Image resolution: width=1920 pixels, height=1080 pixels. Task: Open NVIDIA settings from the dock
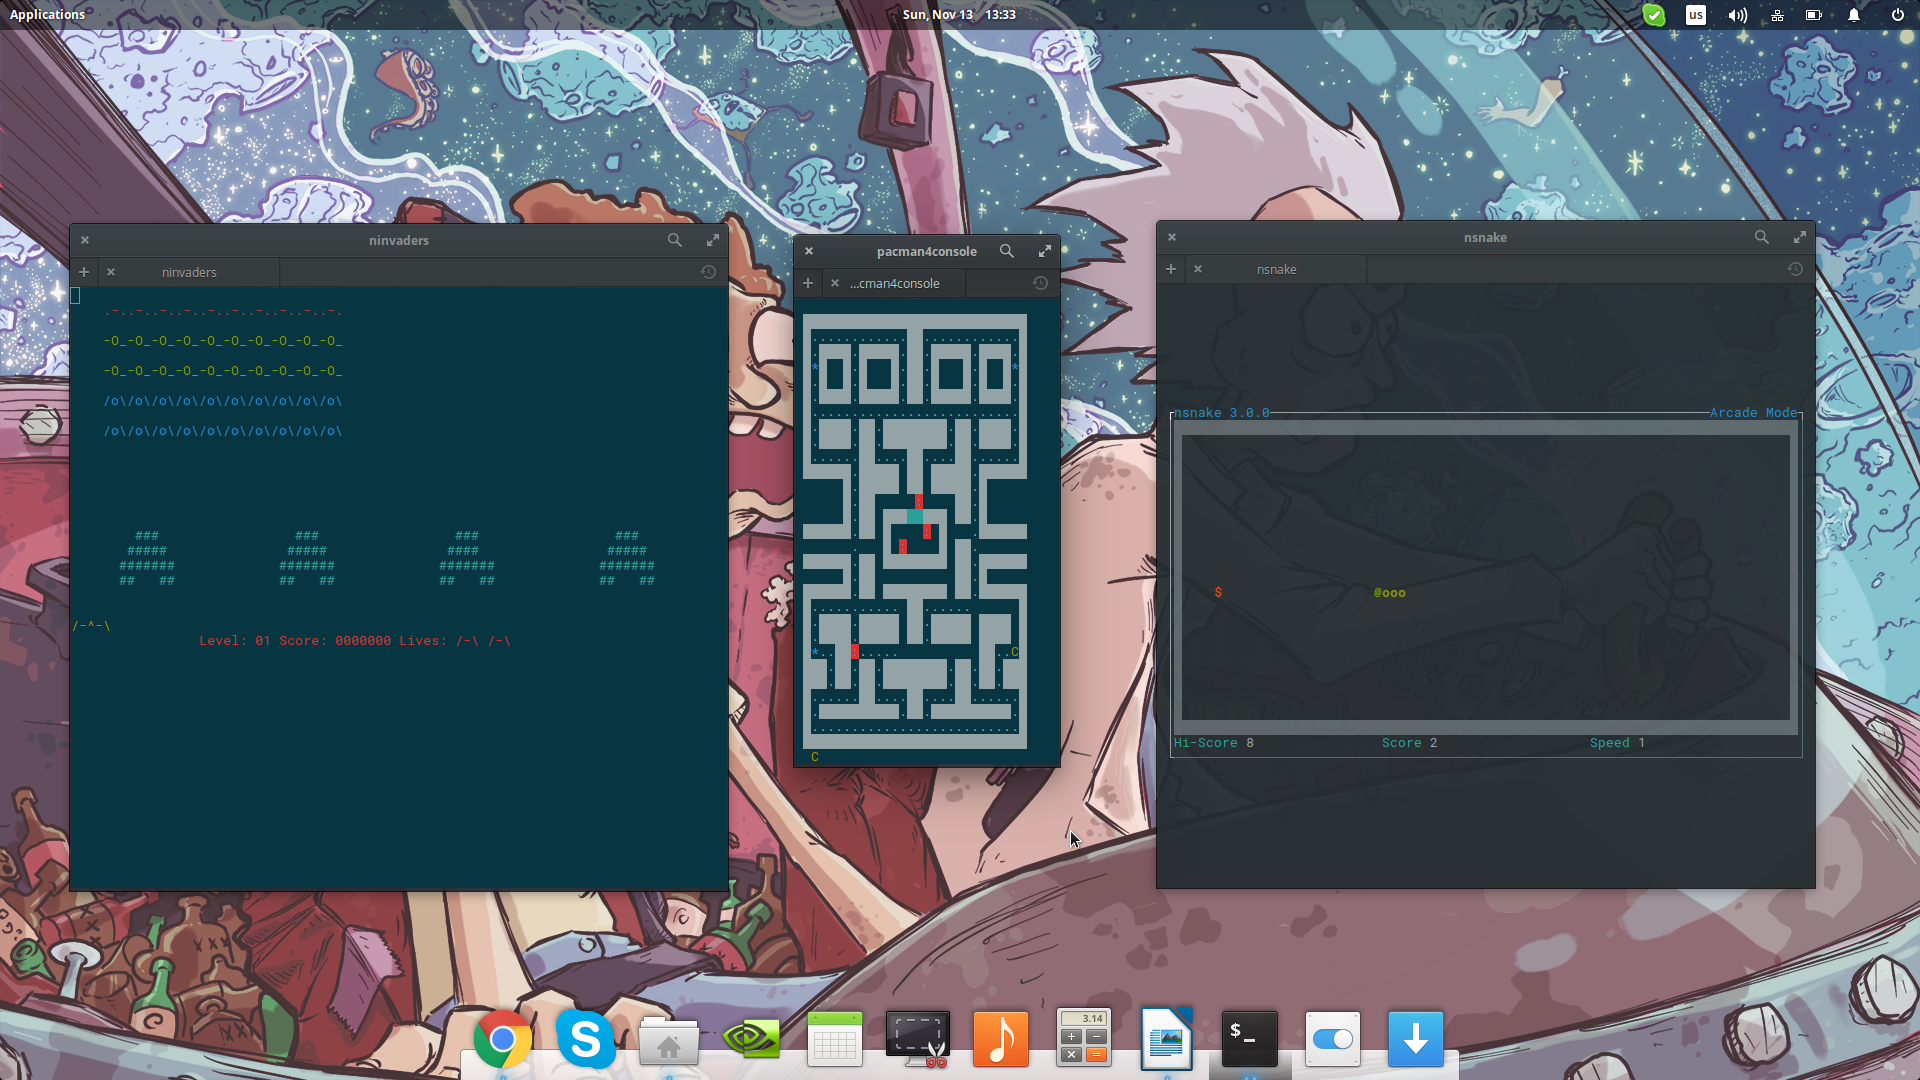752,1040
